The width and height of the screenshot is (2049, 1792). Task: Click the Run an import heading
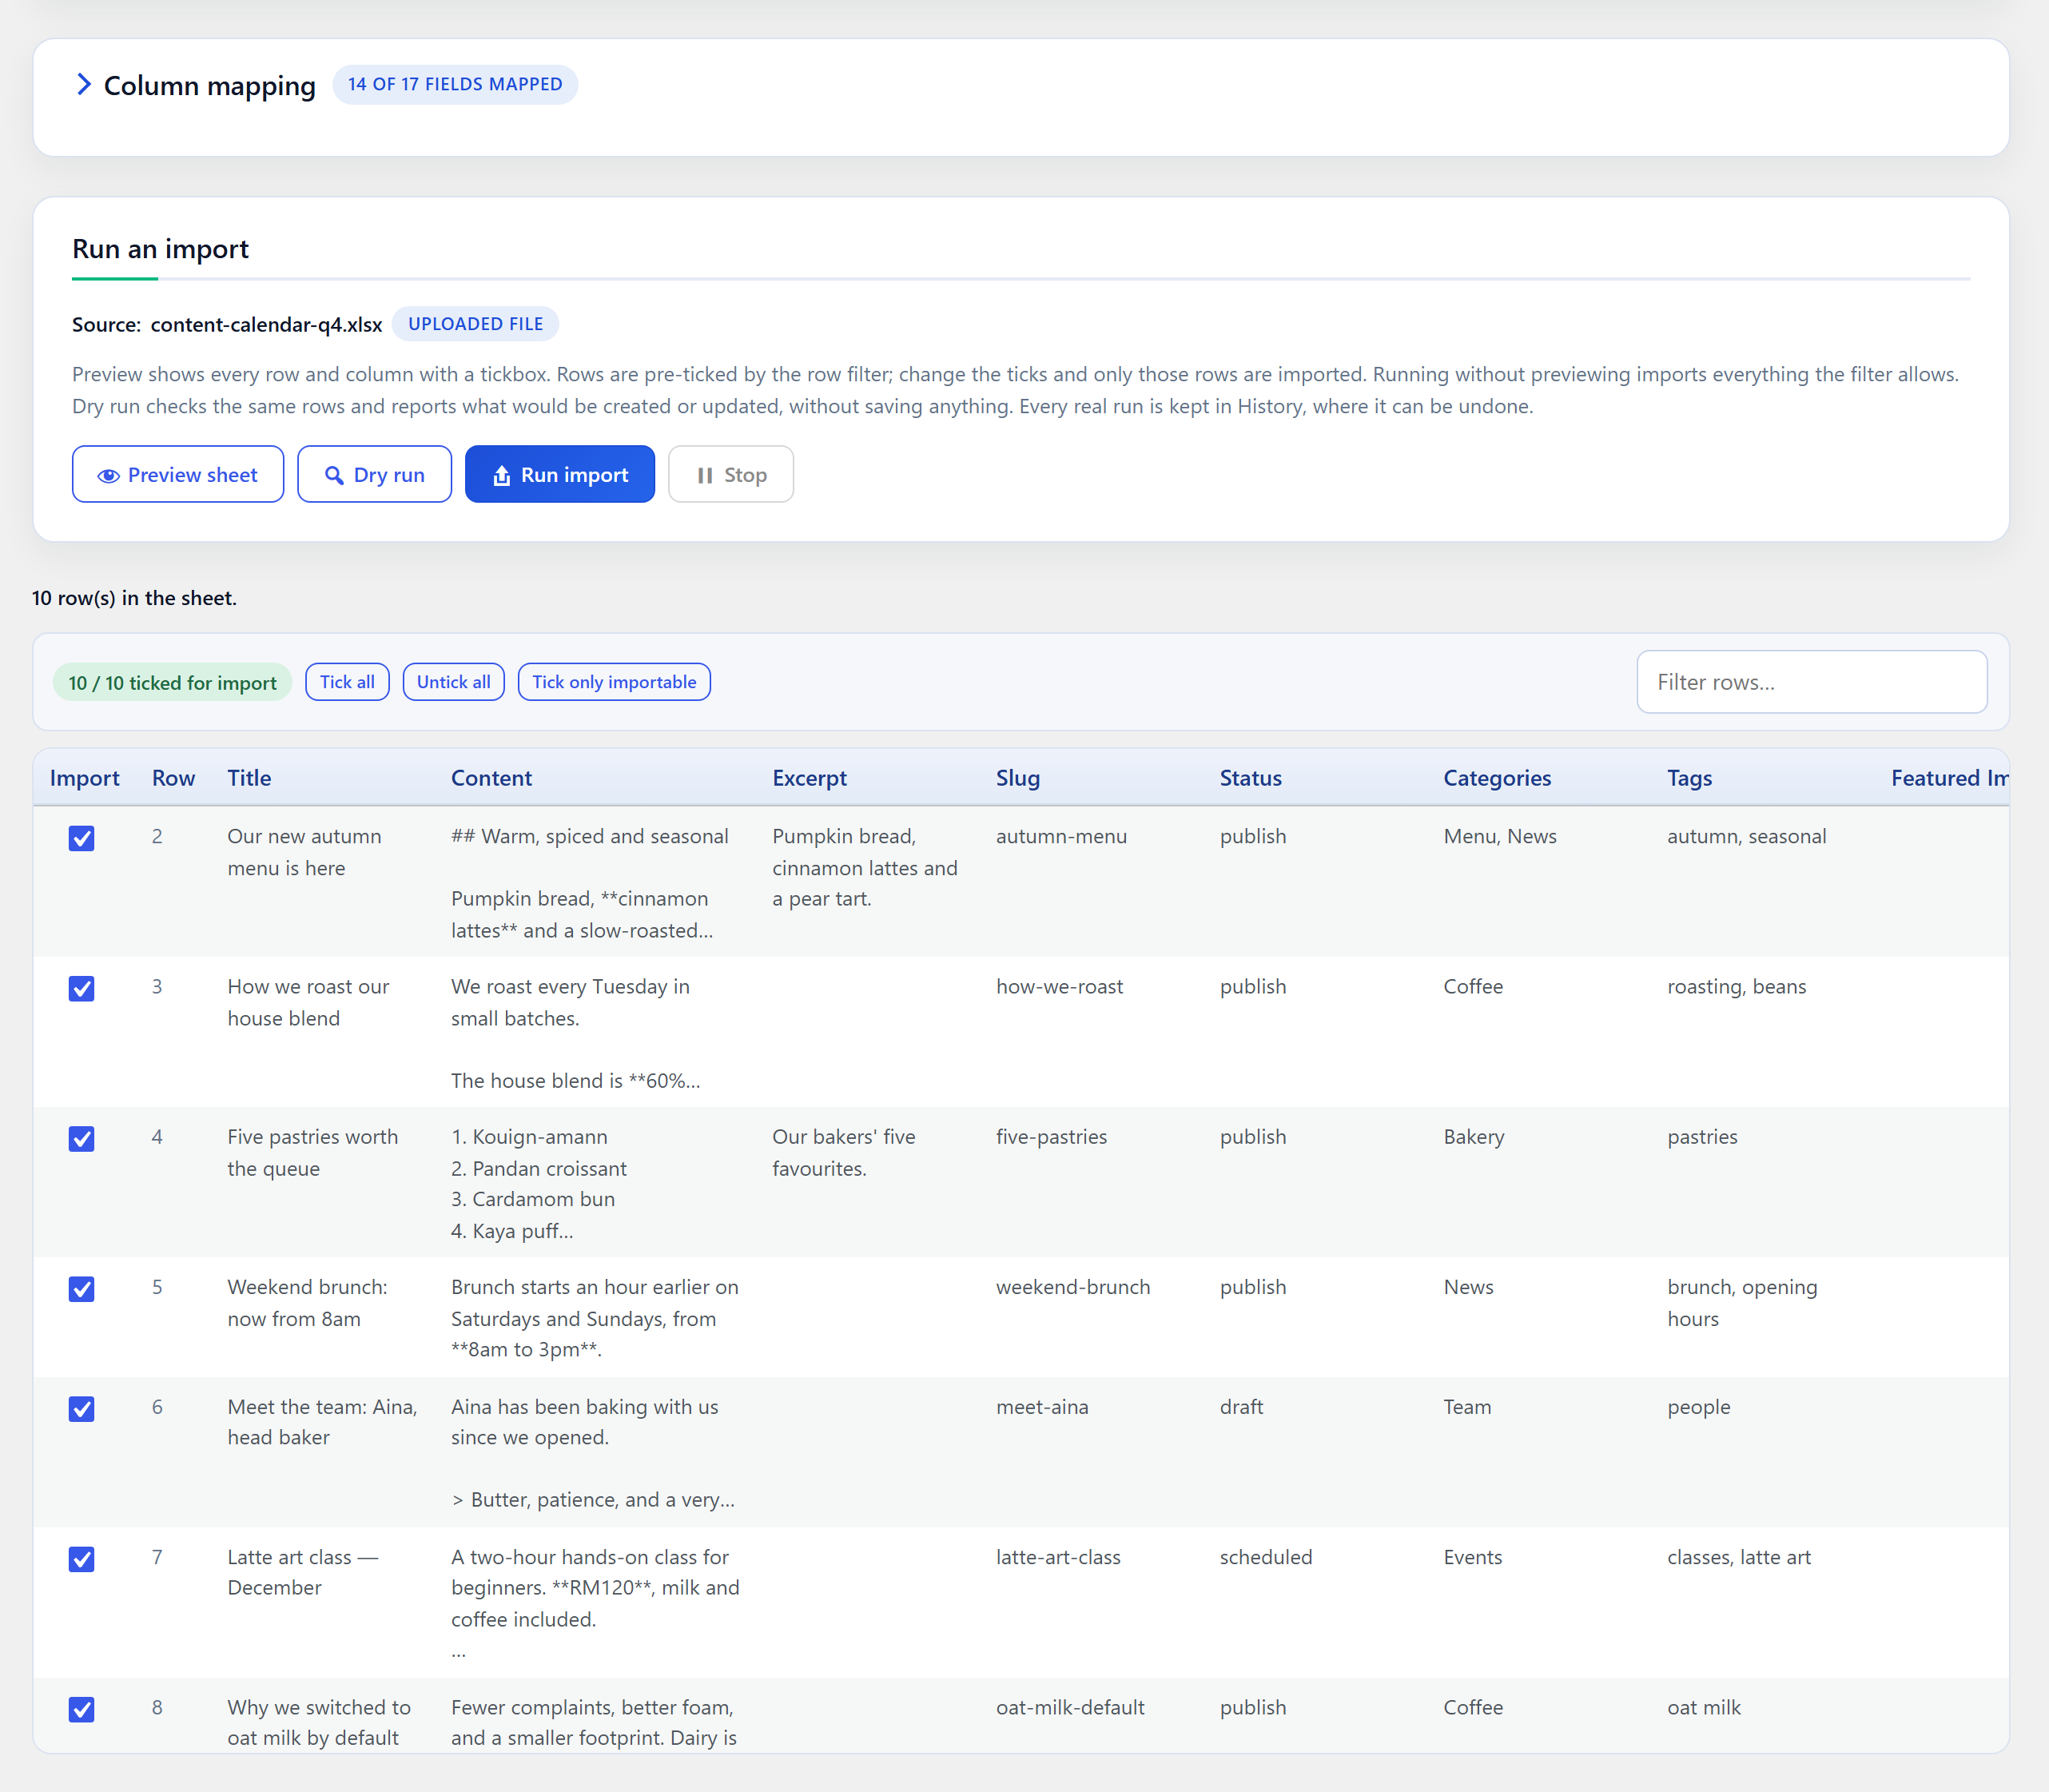(x=160, y=249)
